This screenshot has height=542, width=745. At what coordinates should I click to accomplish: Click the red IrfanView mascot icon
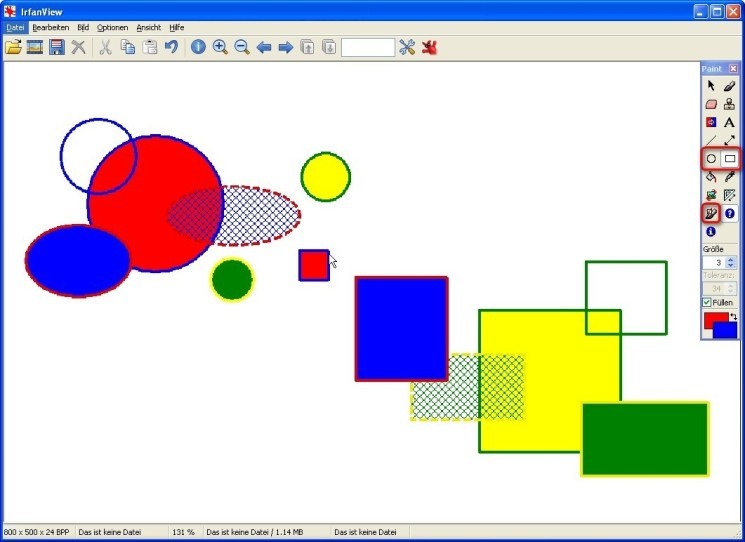coord(430,47)
